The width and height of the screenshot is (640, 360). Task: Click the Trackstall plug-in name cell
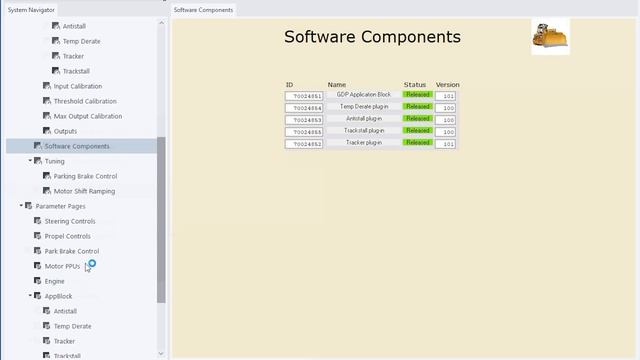tap(364, 131)
